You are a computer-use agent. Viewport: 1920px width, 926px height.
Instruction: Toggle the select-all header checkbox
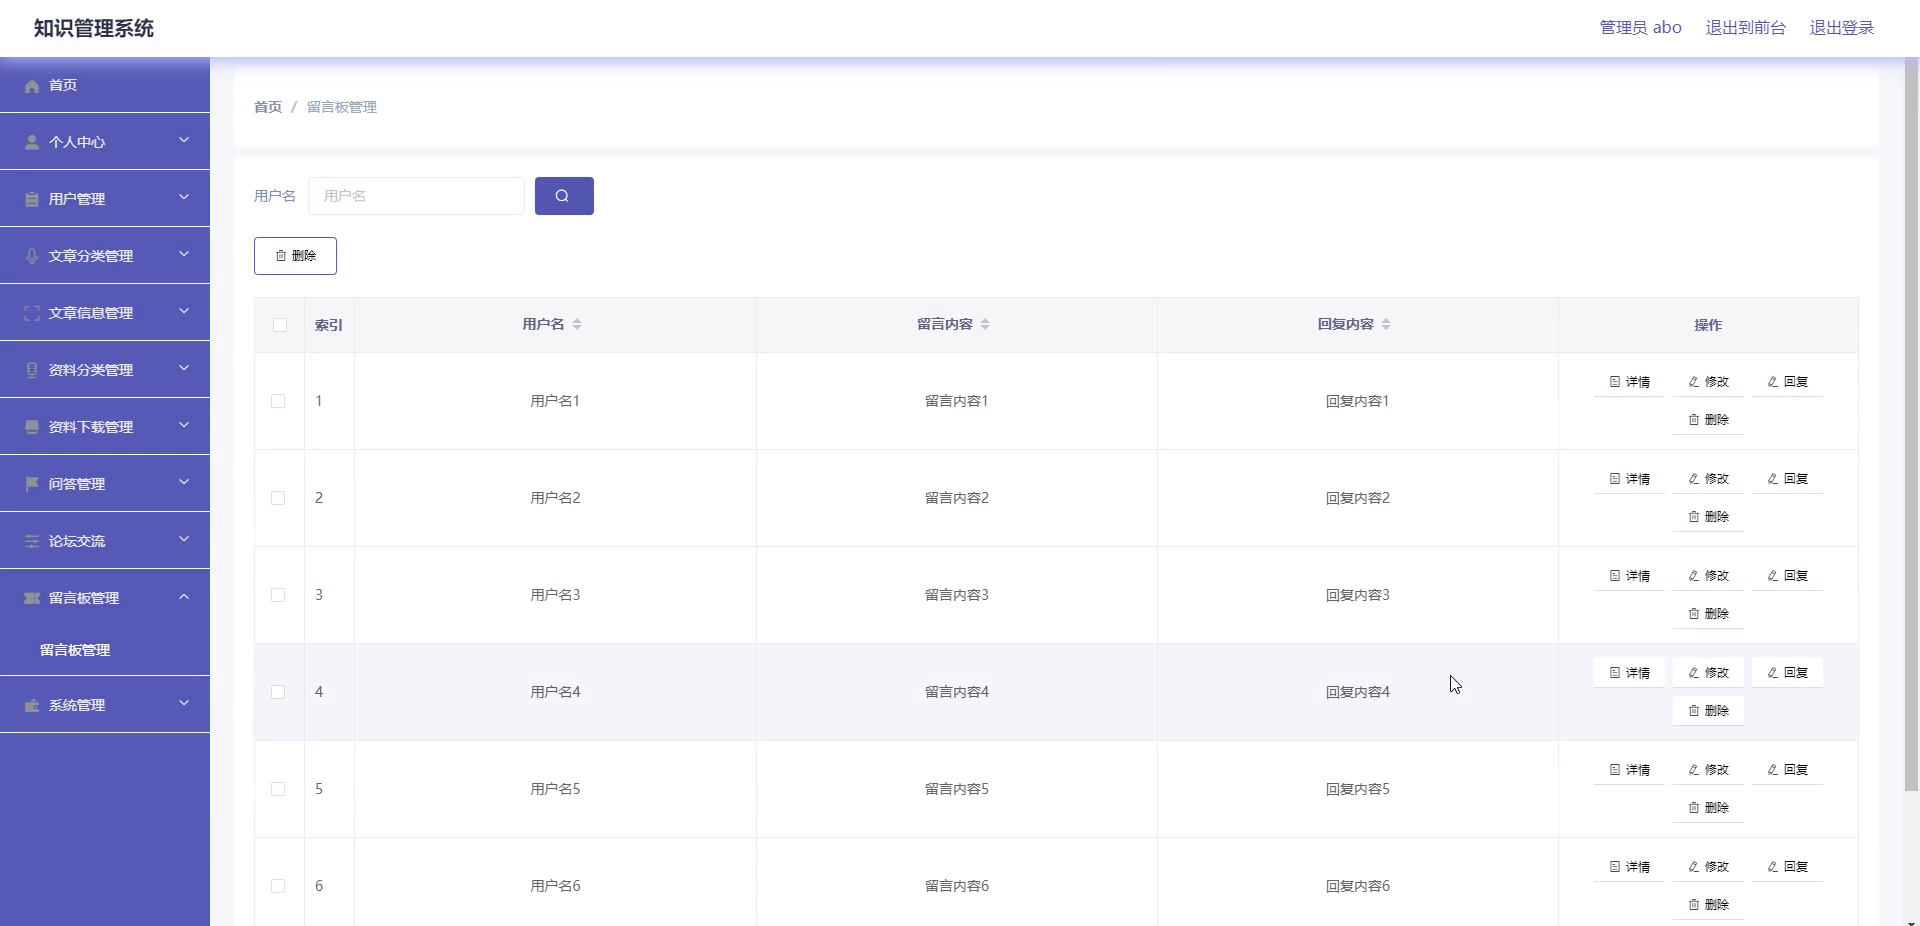click(280, 325)
